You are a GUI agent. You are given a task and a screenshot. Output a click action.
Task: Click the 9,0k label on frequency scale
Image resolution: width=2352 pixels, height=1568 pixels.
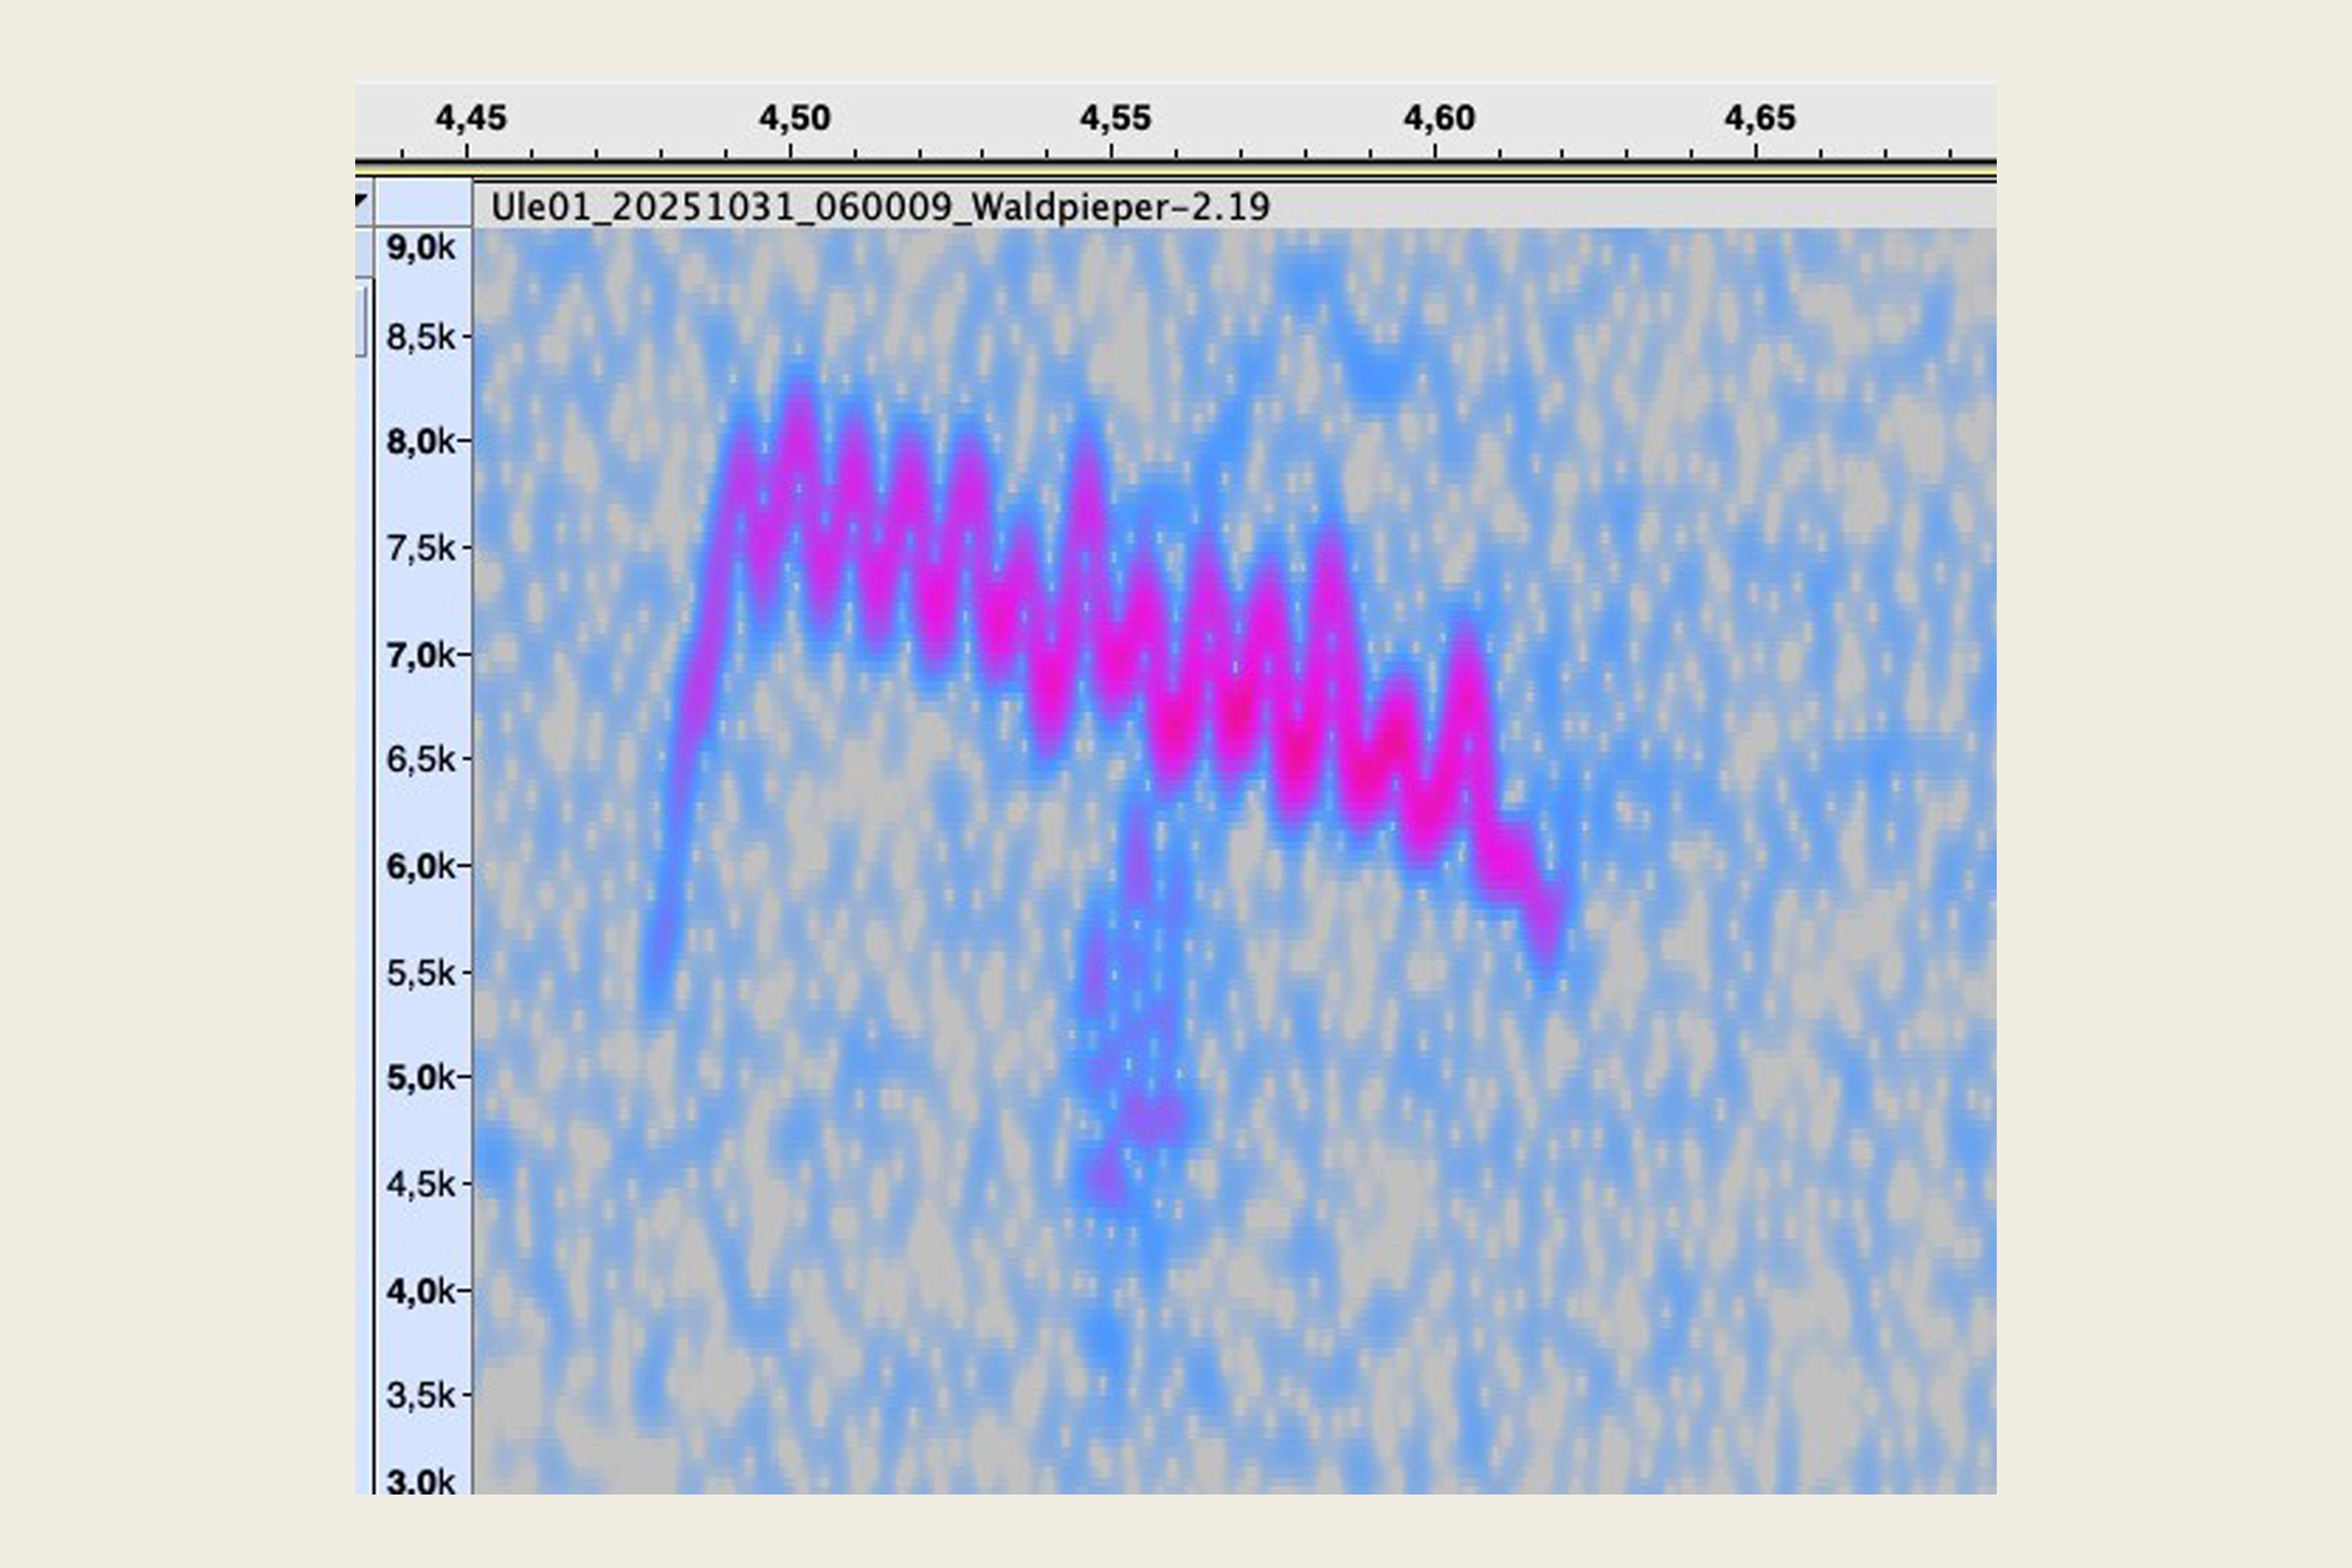click(x=420, y=247)
